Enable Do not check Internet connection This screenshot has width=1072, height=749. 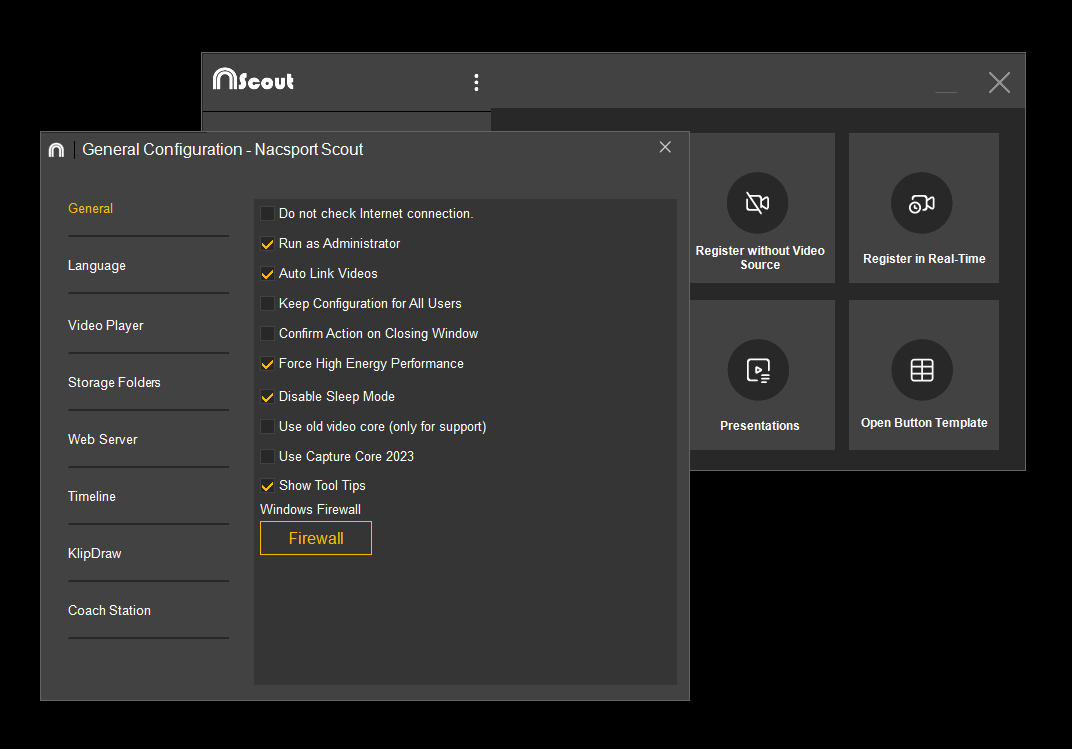(267, 214)
